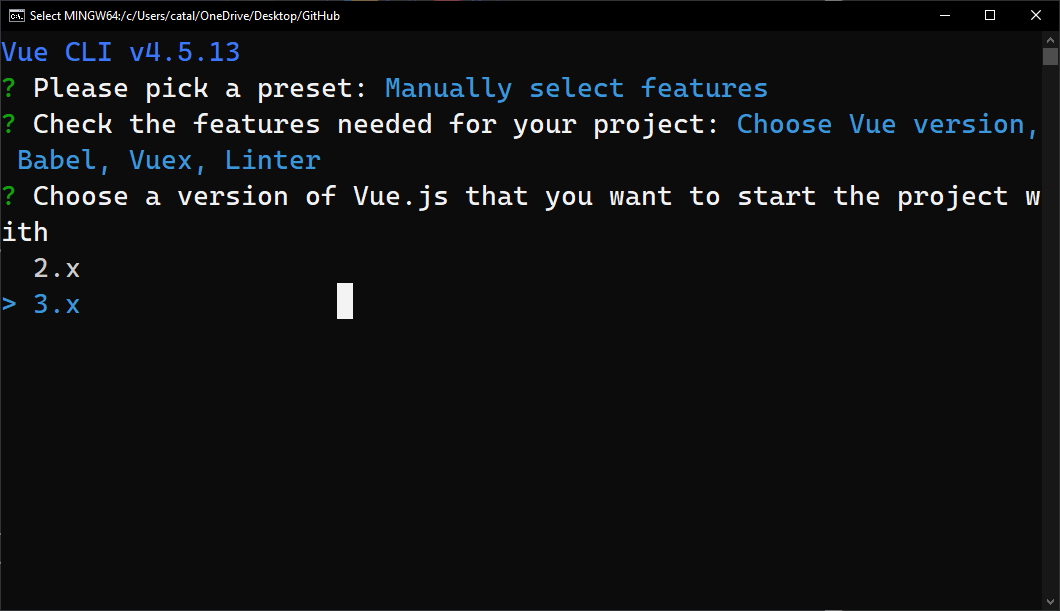This screenshot has width=1060, height=611.
Task: Click the "Choose Vue version" feature text
Action: pyautogui.click(x=880, y=125)
